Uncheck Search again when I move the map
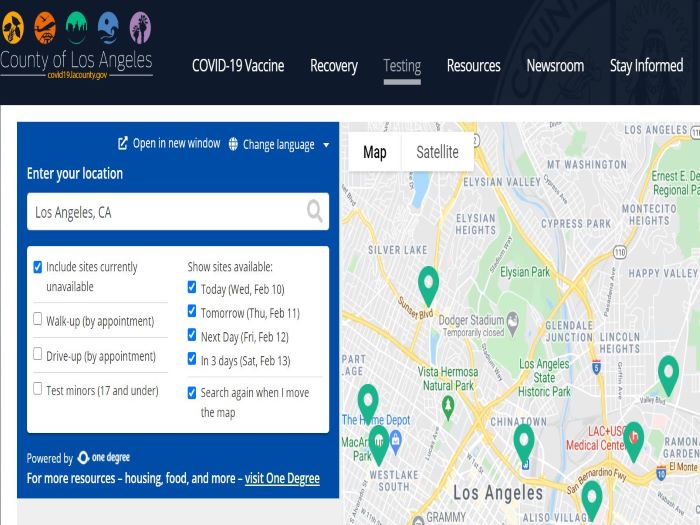Viewport: 700px width, 525px height. pos(192,393)
